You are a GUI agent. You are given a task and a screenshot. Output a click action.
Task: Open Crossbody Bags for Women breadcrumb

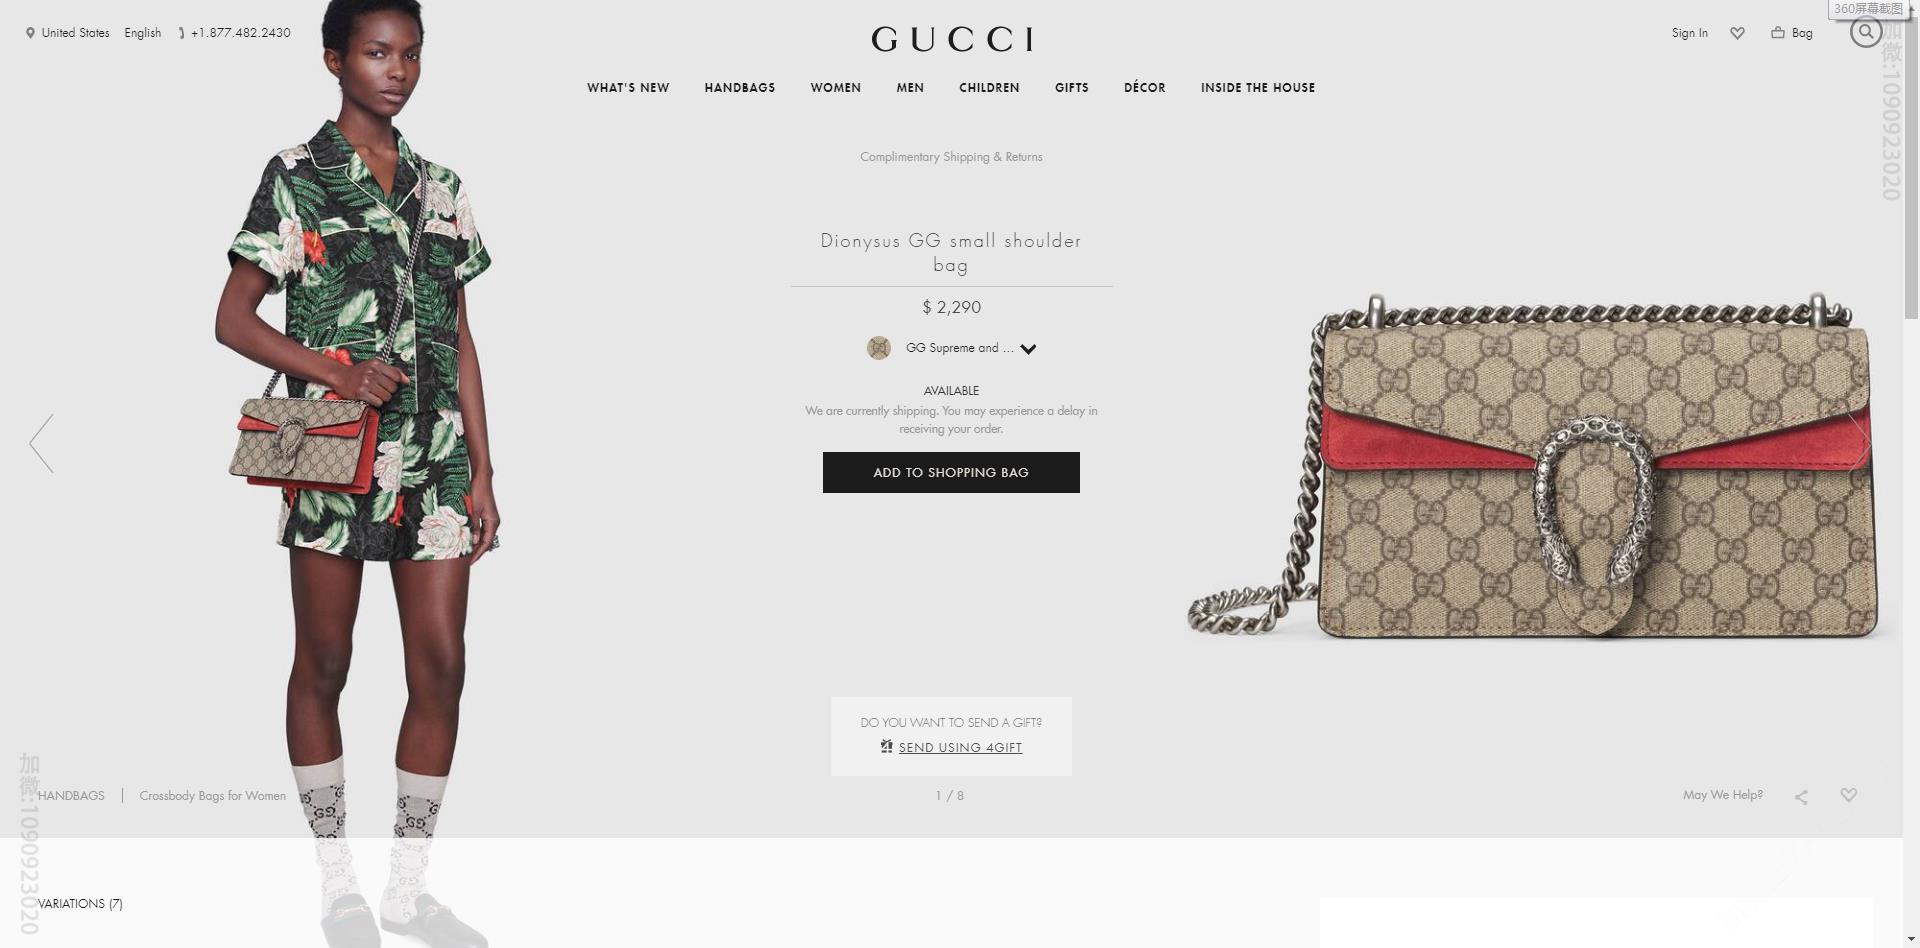tap(212, 796)
